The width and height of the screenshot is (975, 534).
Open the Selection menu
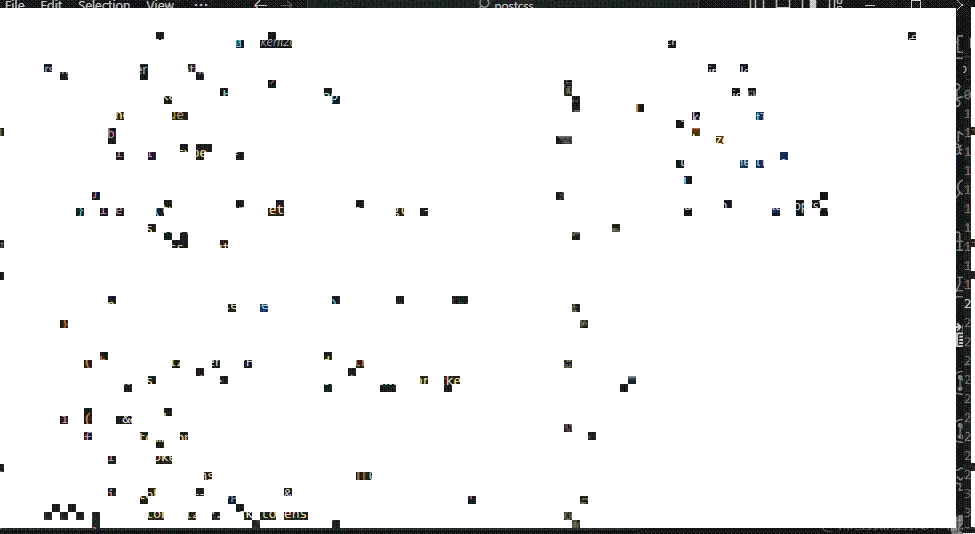pyautogui.click(x=104, y=5)
